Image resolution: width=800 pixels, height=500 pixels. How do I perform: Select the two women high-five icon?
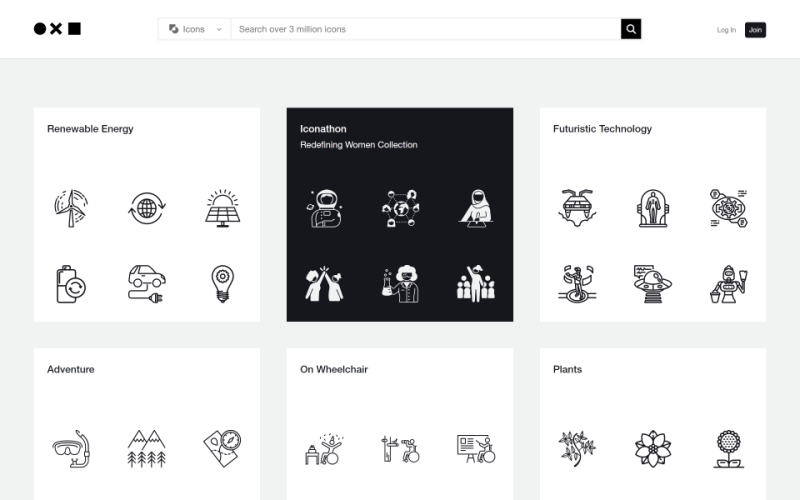(324, 284)
